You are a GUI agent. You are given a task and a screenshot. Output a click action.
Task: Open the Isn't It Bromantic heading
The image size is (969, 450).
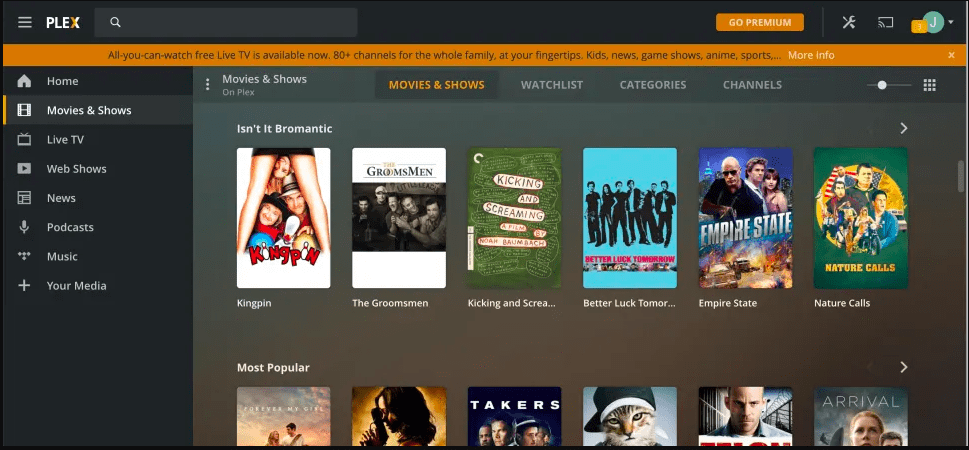point(284,129)
